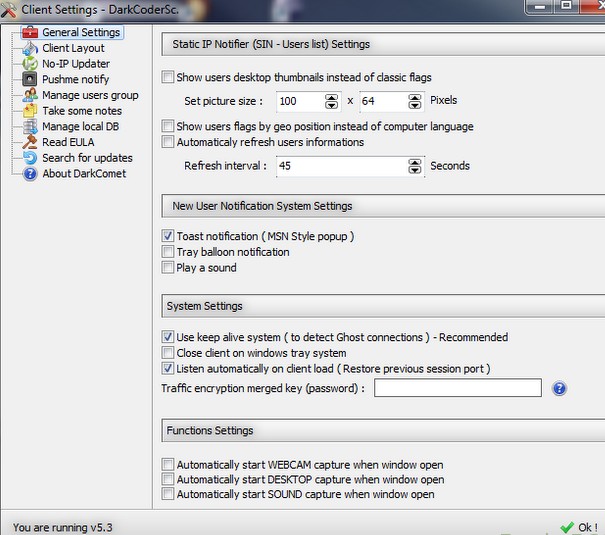Increase Refresh interval with the spinner up arrow
The height and width of the screenshot is (535, 605).
pyautogui.click(x=414, y=161)
